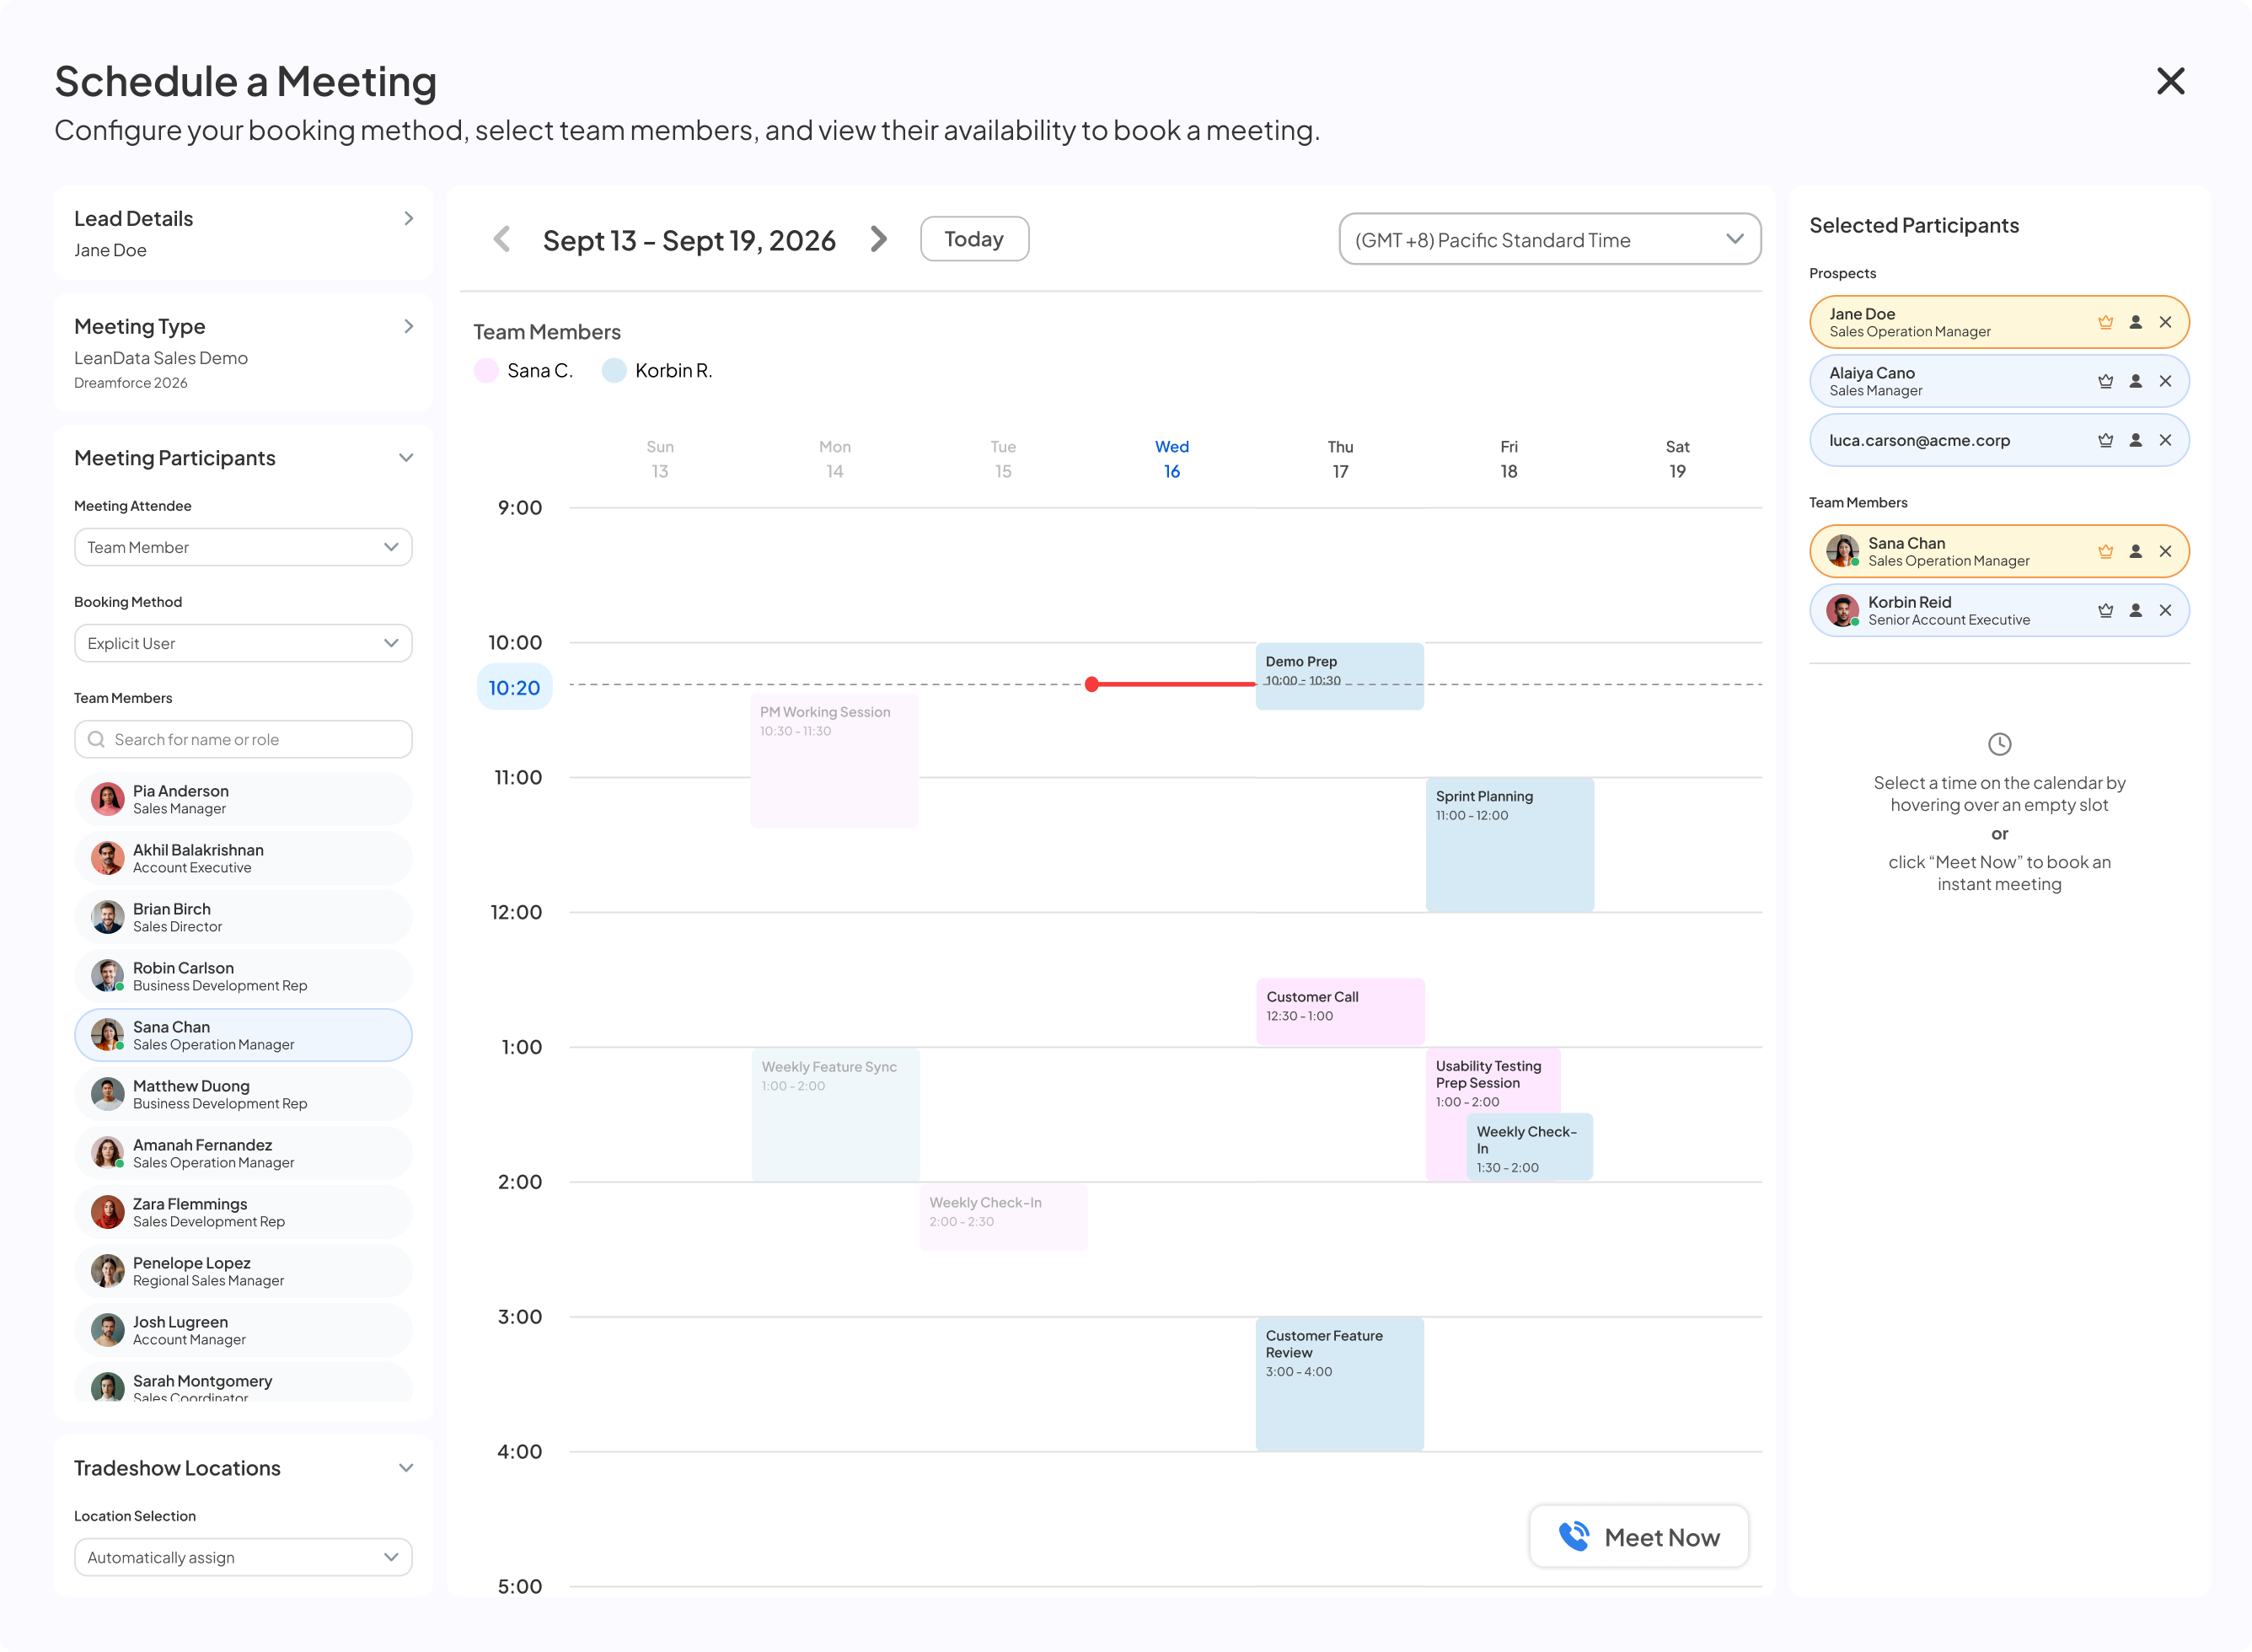Close the Schedule a Meeting dialog
Image resolution: width=2252 pixels, height=1652 pixels.
click(x=2170, y=81)
